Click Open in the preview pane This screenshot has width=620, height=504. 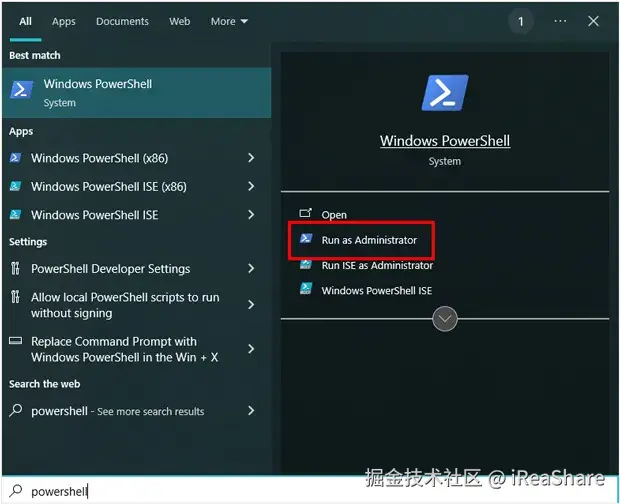[x=334, y=215]
